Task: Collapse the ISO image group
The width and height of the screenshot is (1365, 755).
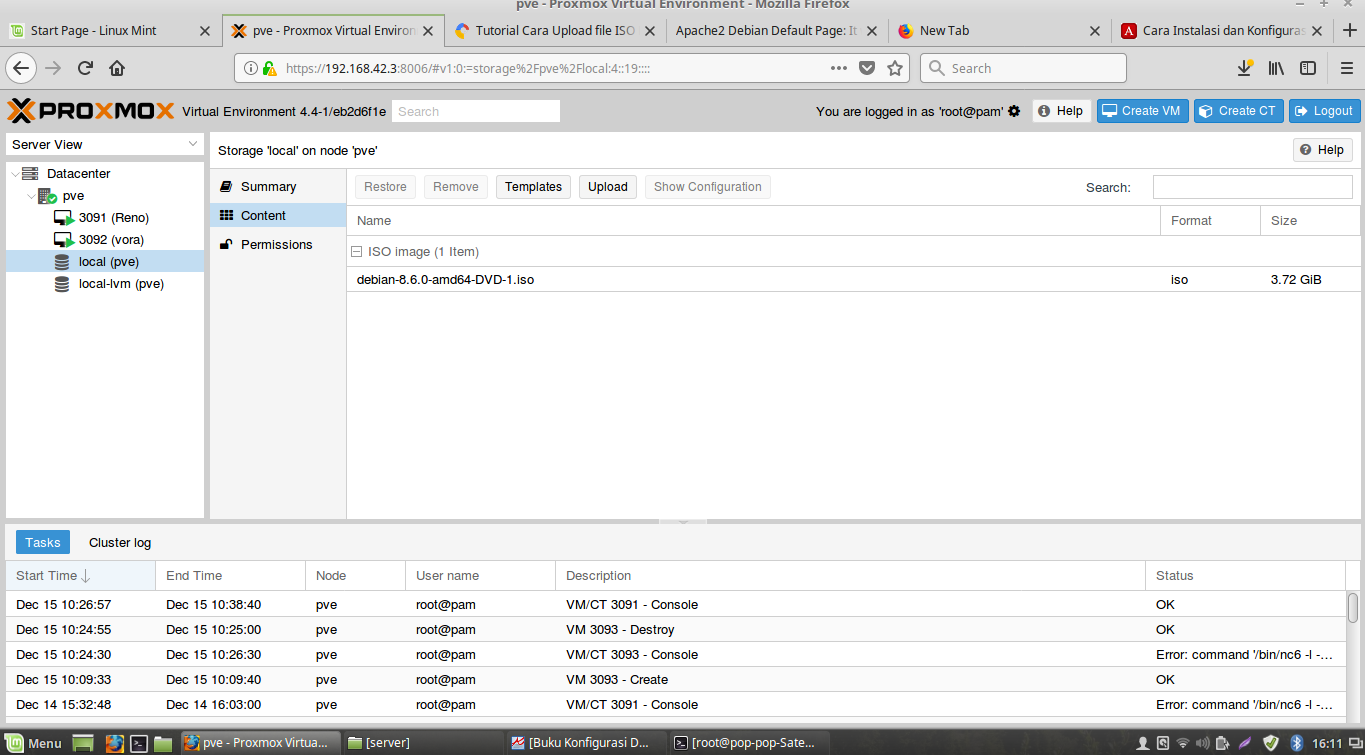Action: pyautogui.click(x=356, y=252)
